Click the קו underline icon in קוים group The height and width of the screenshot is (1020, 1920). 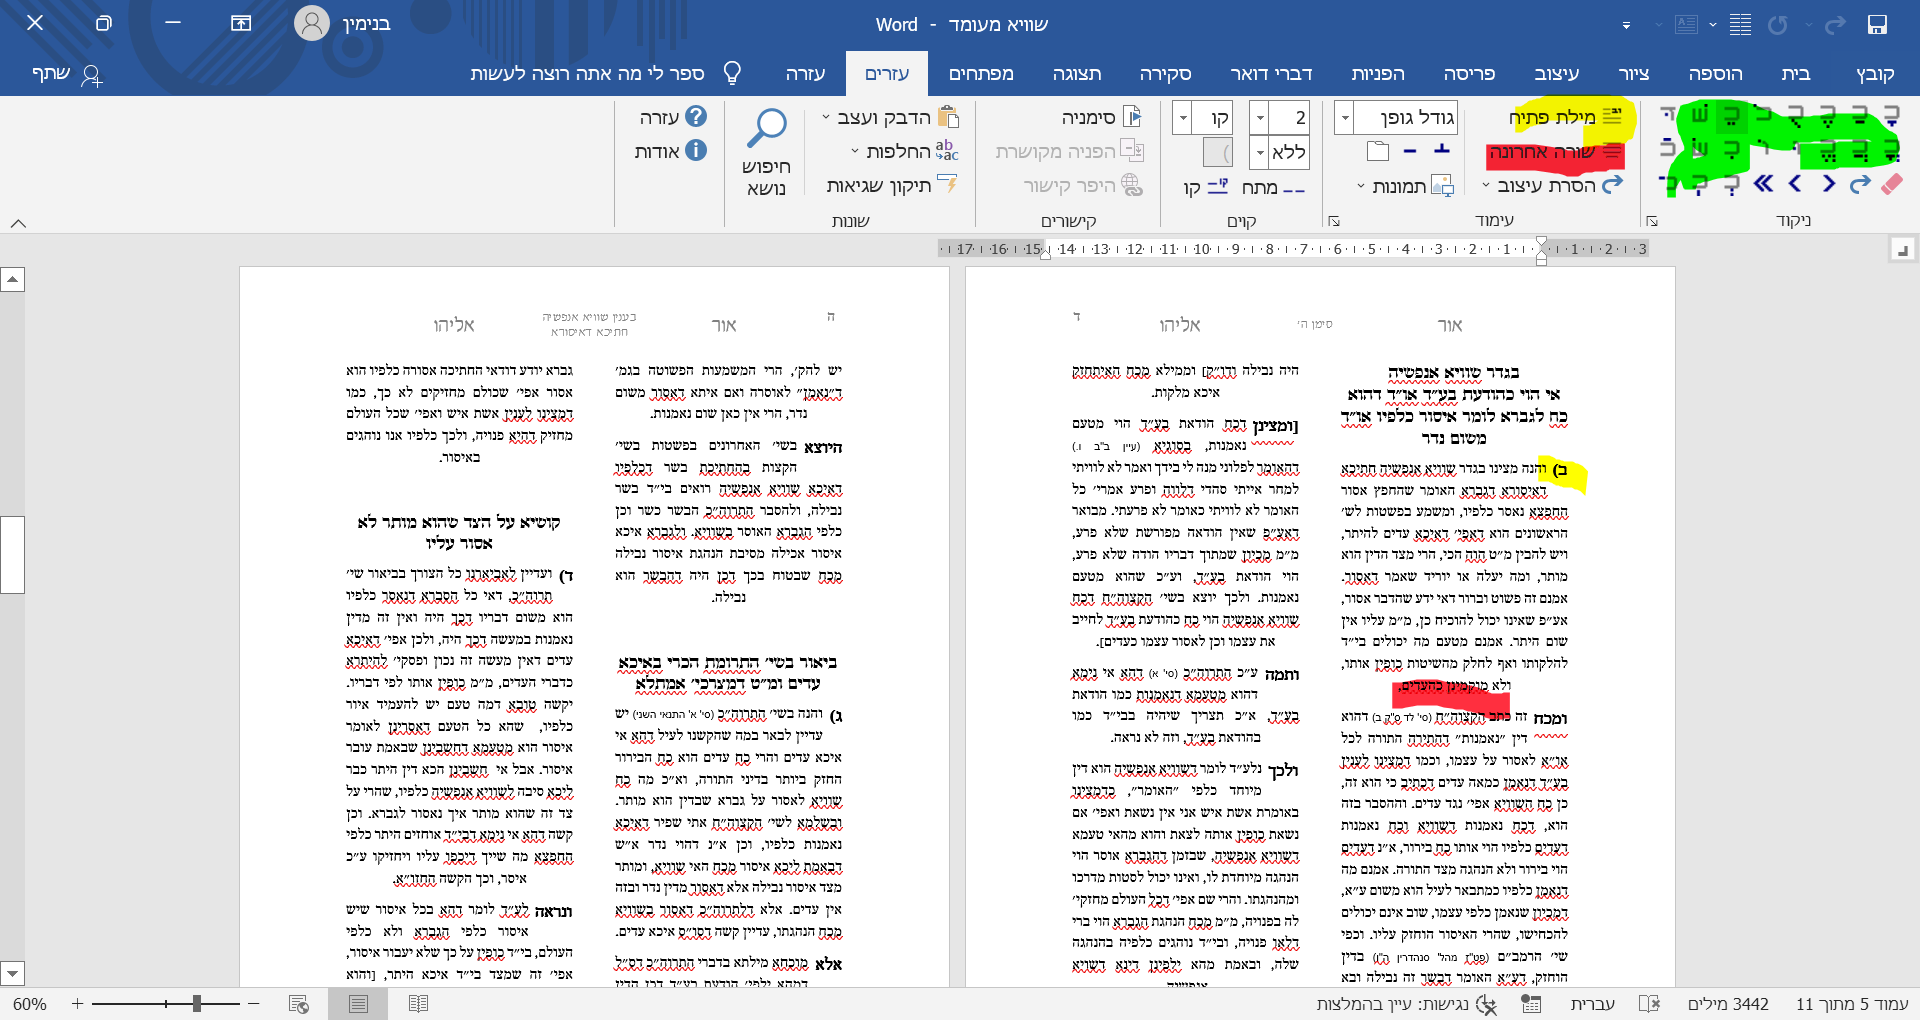coord(1217,186)
